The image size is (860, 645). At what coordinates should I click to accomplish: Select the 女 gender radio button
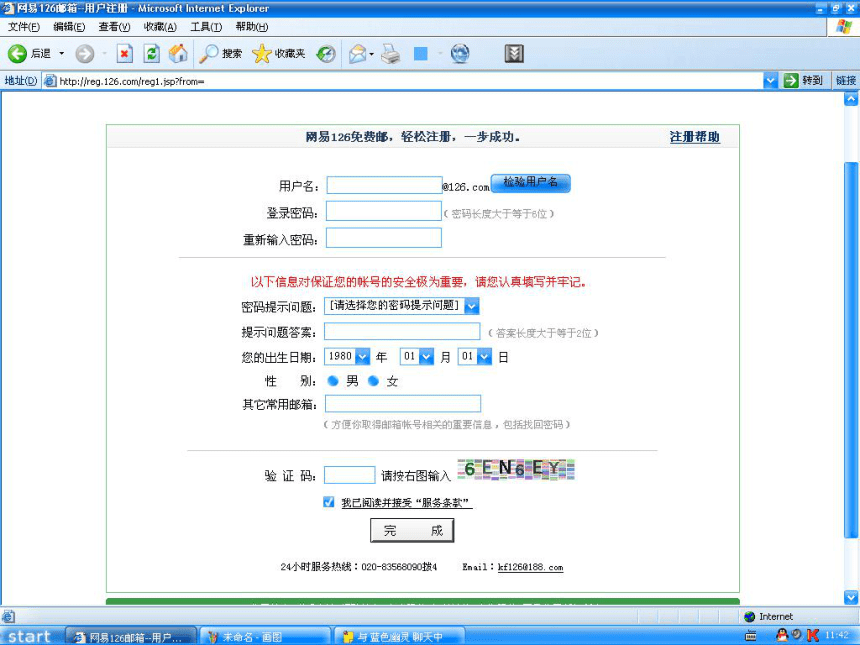tap(374, 381)
